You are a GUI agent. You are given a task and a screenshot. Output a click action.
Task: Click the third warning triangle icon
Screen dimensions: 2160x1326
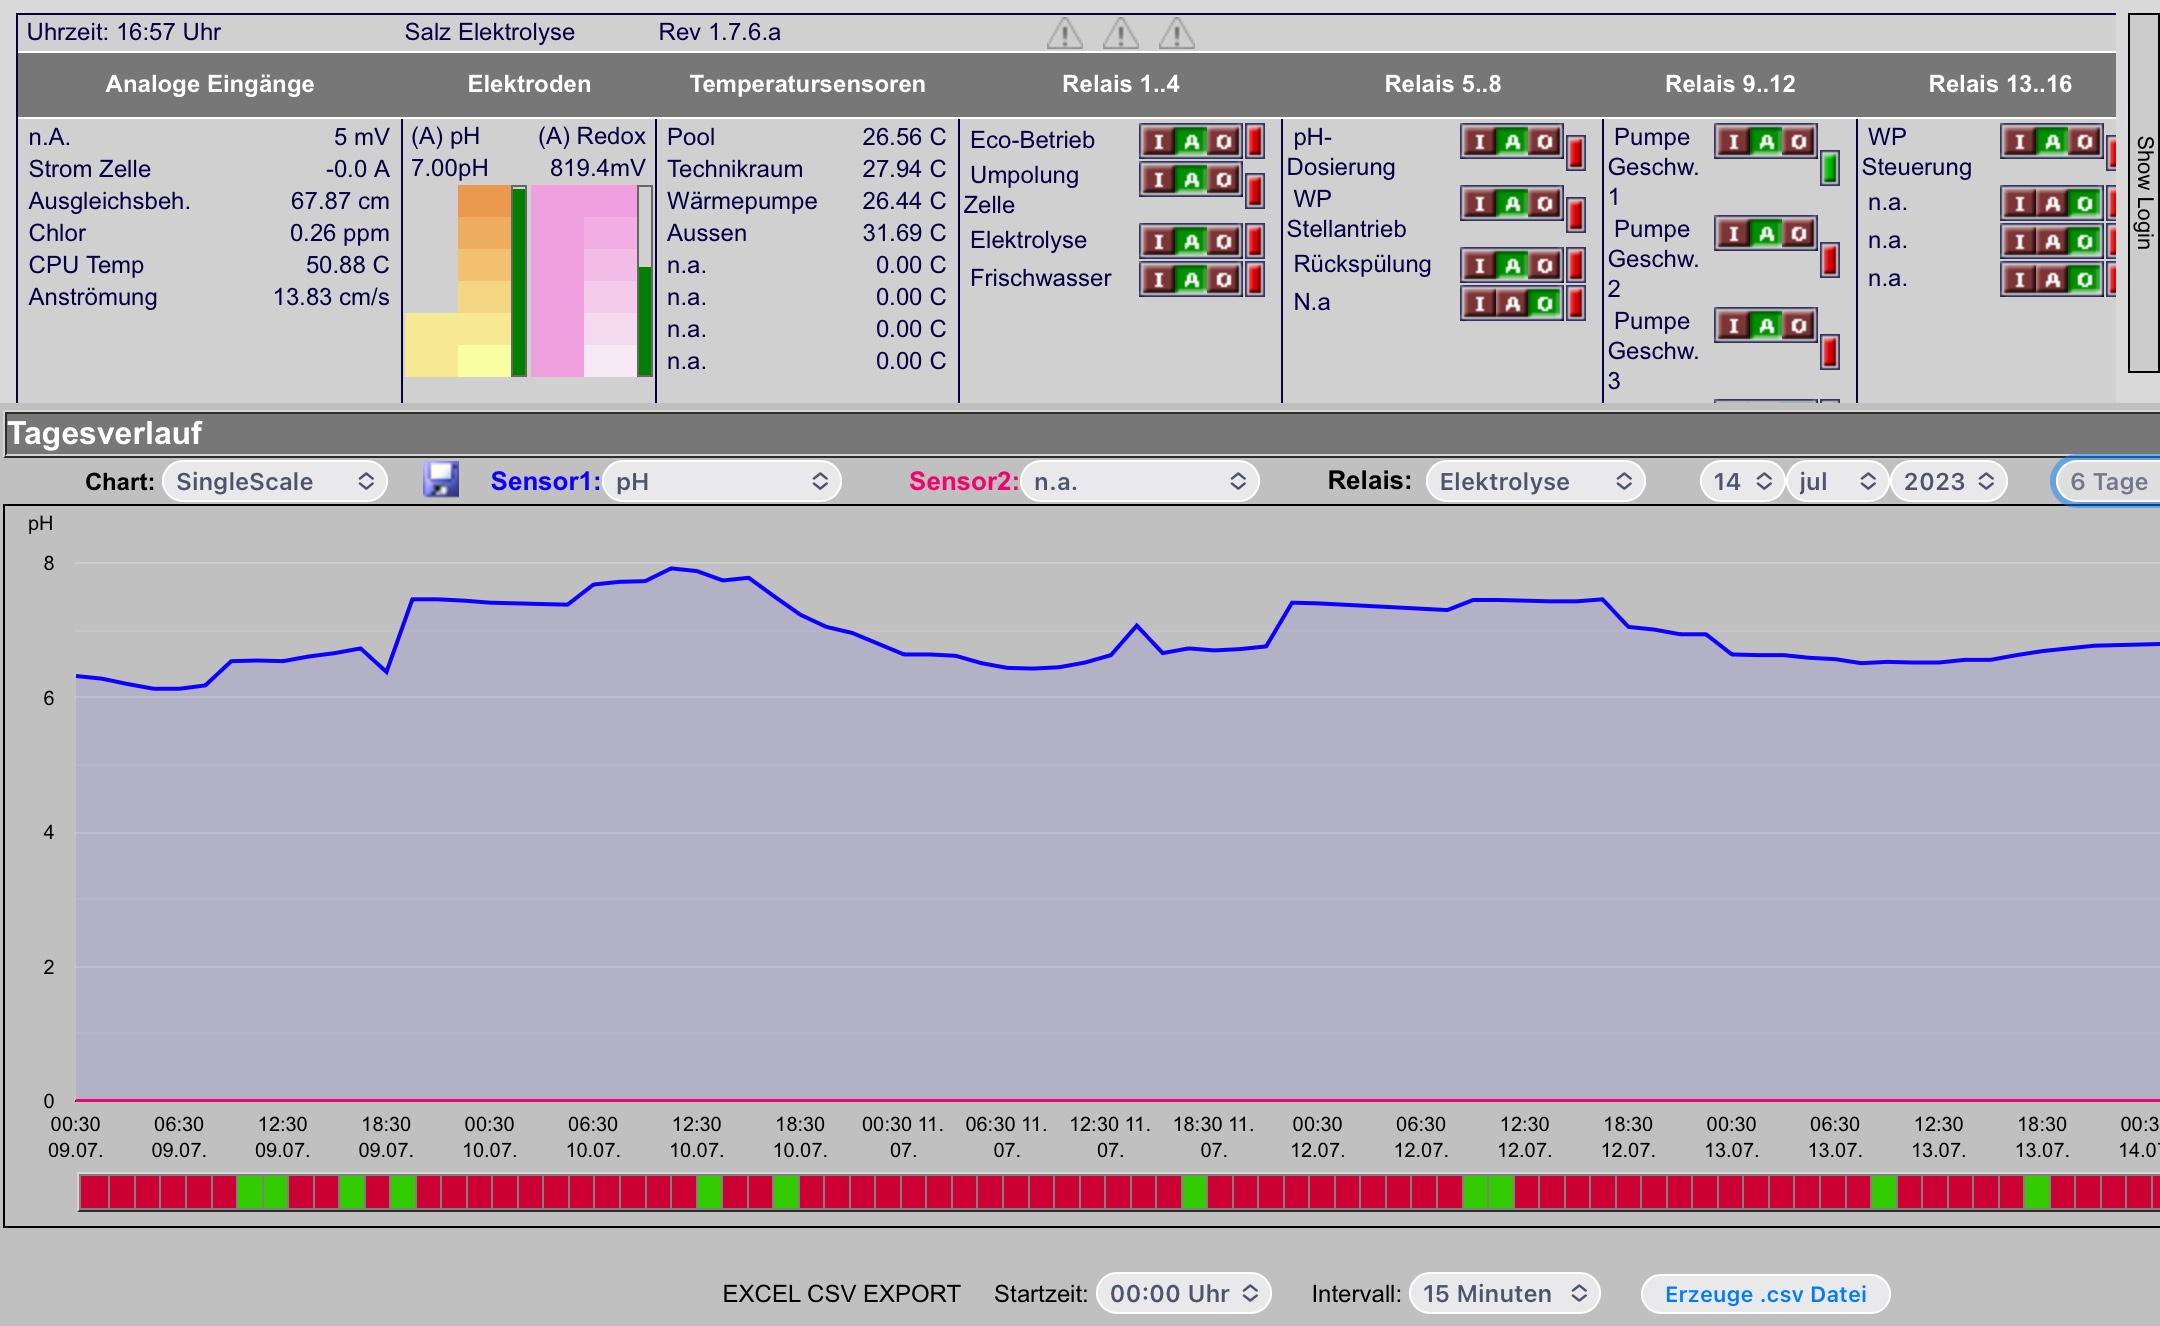tap(1177, 34)
